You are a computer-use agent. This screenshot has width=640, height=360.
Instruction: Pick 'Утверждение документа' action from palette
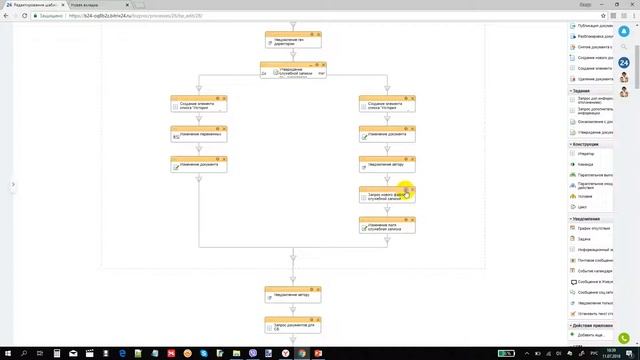pyautogui.click(x=591, y=132)
